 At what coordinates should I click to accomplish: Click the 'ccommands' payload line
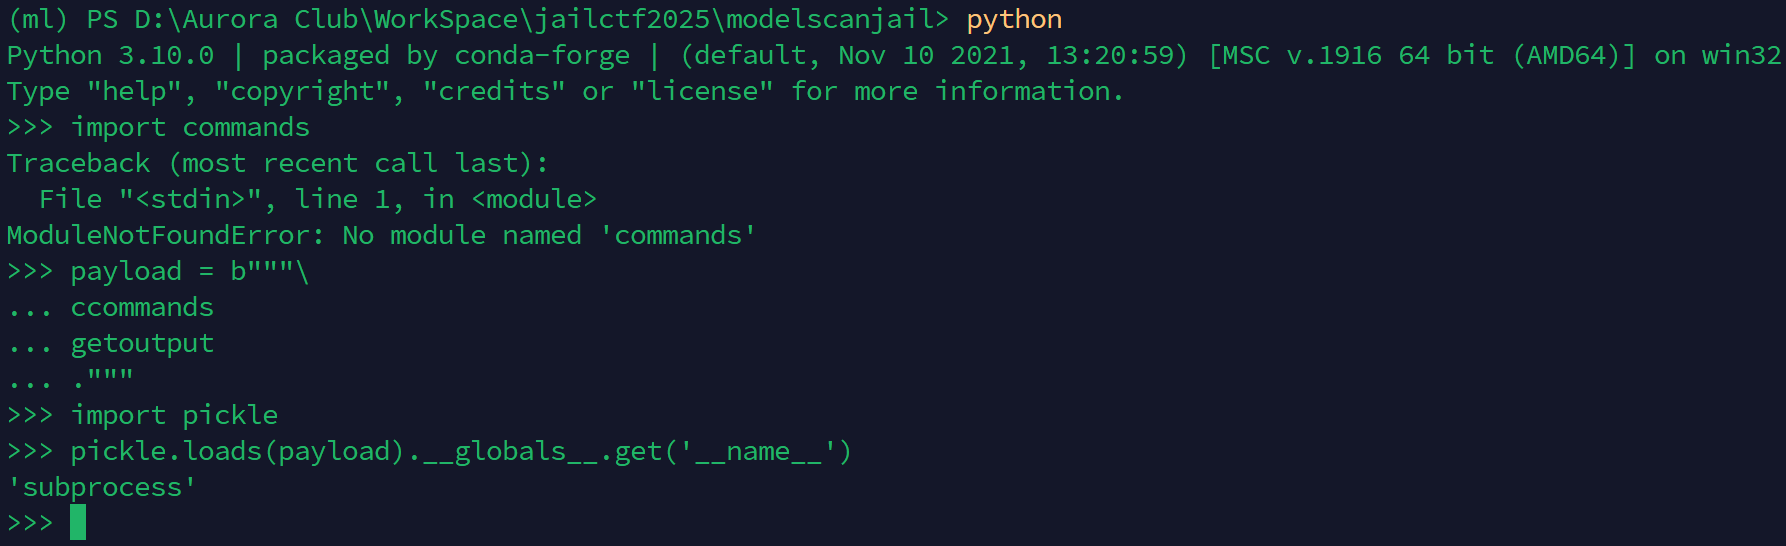tap(142, 307)
